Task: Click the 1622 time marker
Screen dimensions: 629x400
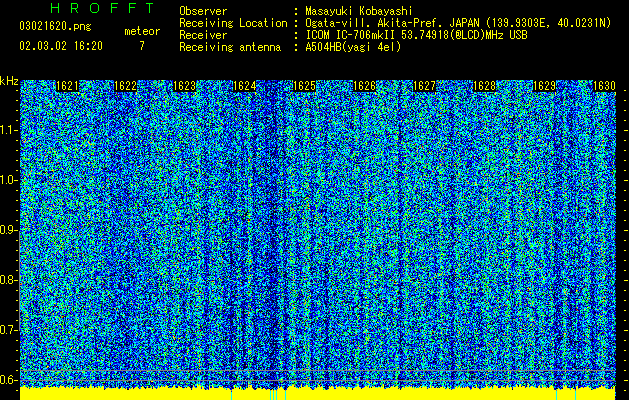Action: point(126,86)
